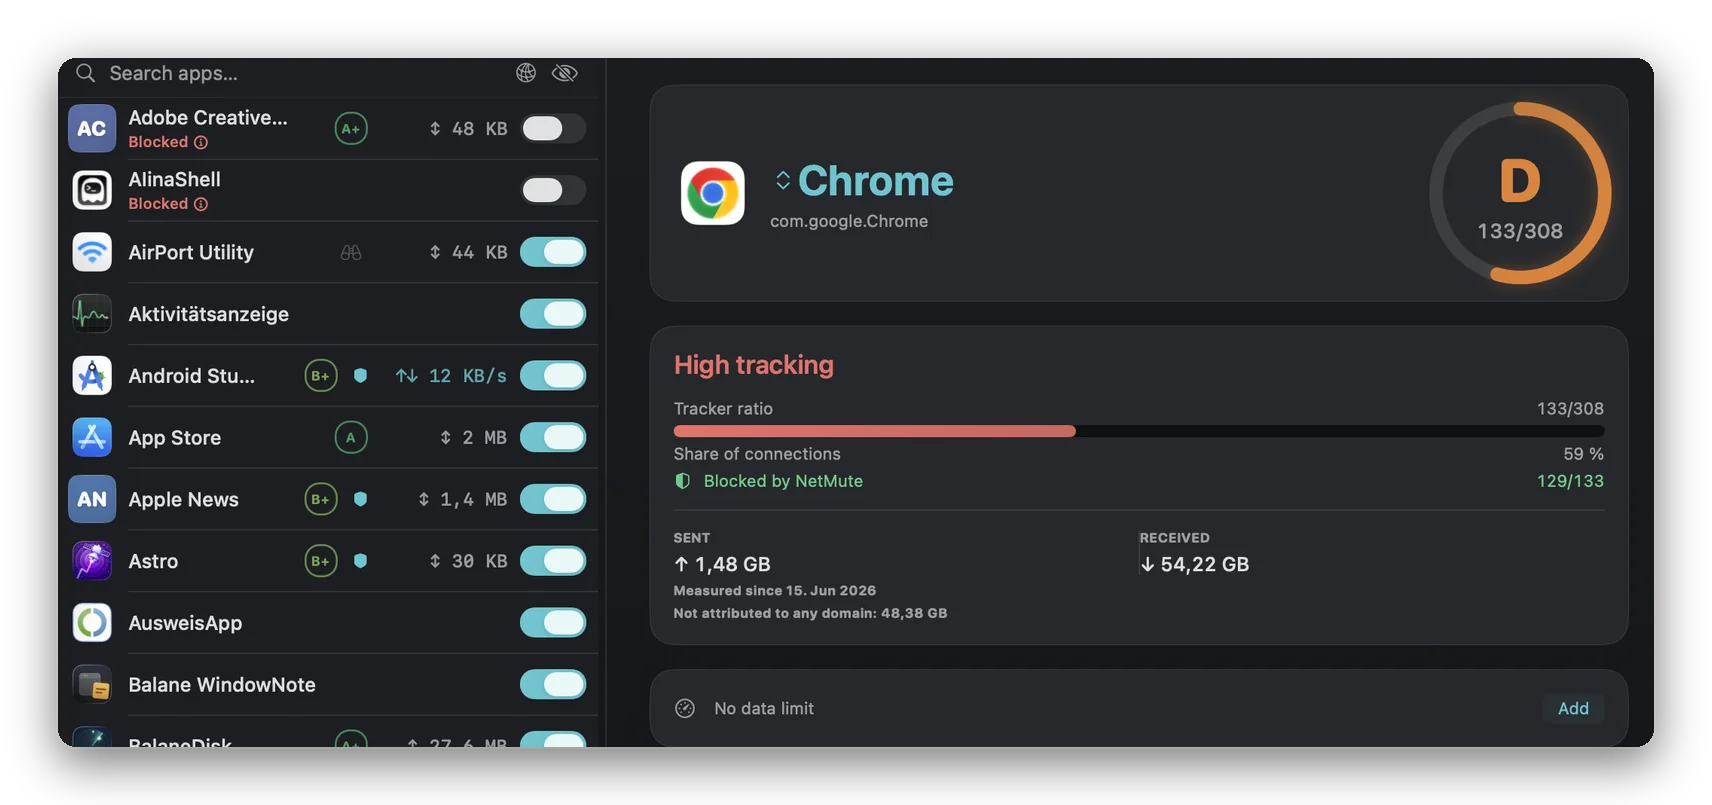Screen dimensions: 1712x805
Task: Open the Blocked info icon under Adobe Creative
Action: click(x=201, y=142)
